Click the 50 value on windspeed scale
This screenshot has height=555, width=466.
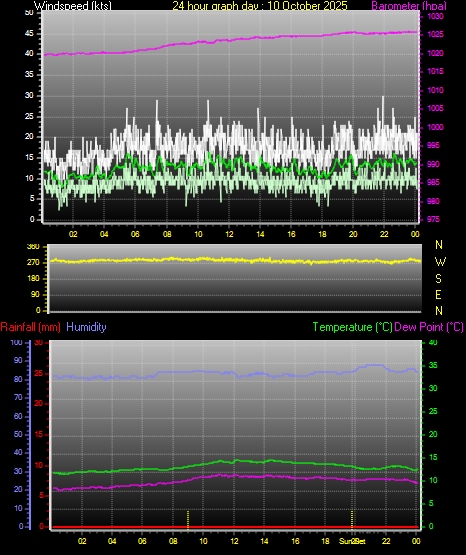29,13
